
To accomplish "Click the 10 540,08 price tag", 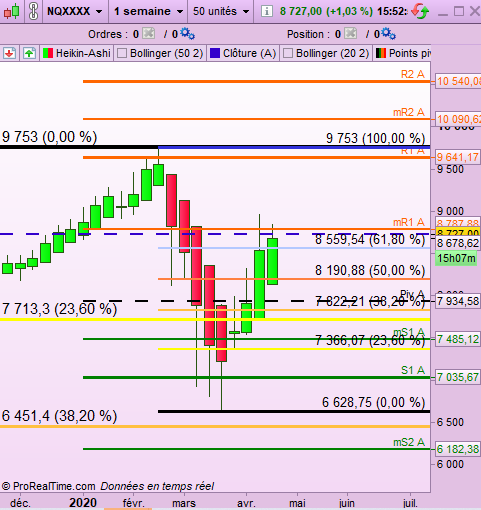I will click(458, 81).
